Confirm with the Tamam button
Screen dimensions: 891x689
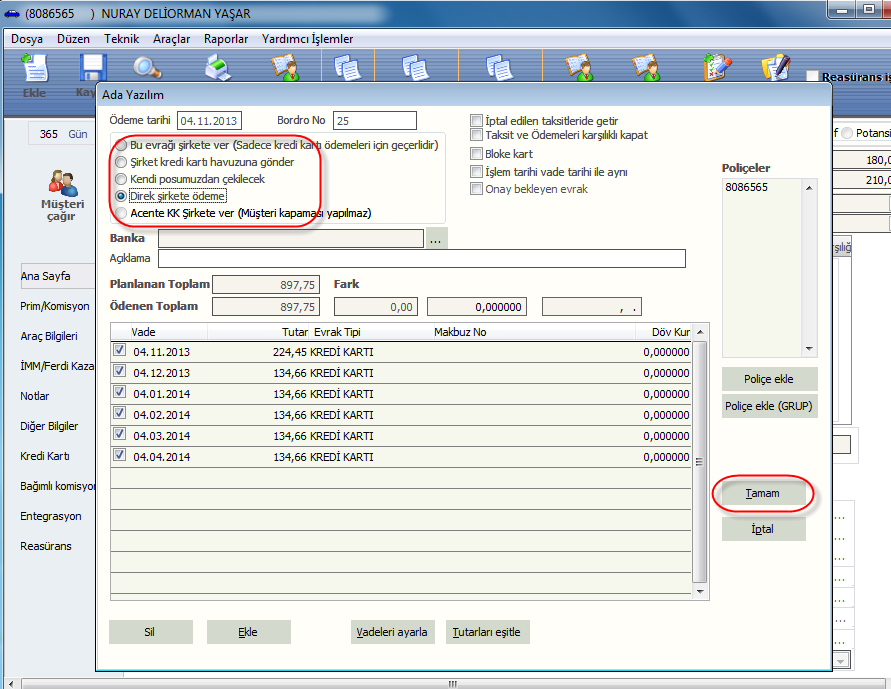click(x=762, y=494)
